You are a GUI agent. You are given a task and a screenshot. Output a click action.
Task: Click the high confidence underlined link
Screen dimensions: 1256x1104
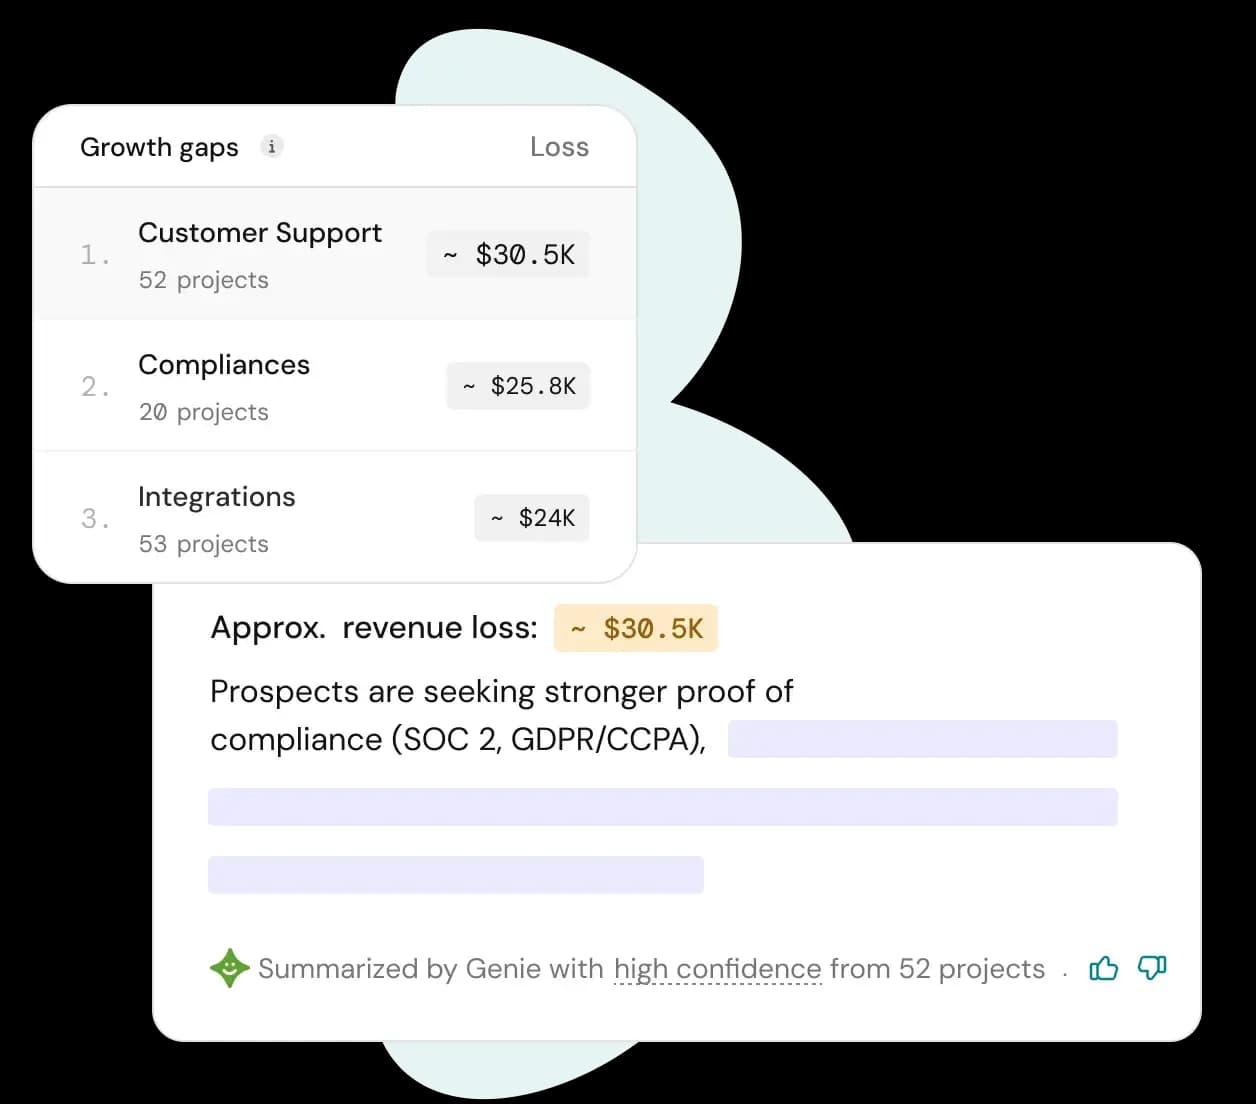click(717, 969)
